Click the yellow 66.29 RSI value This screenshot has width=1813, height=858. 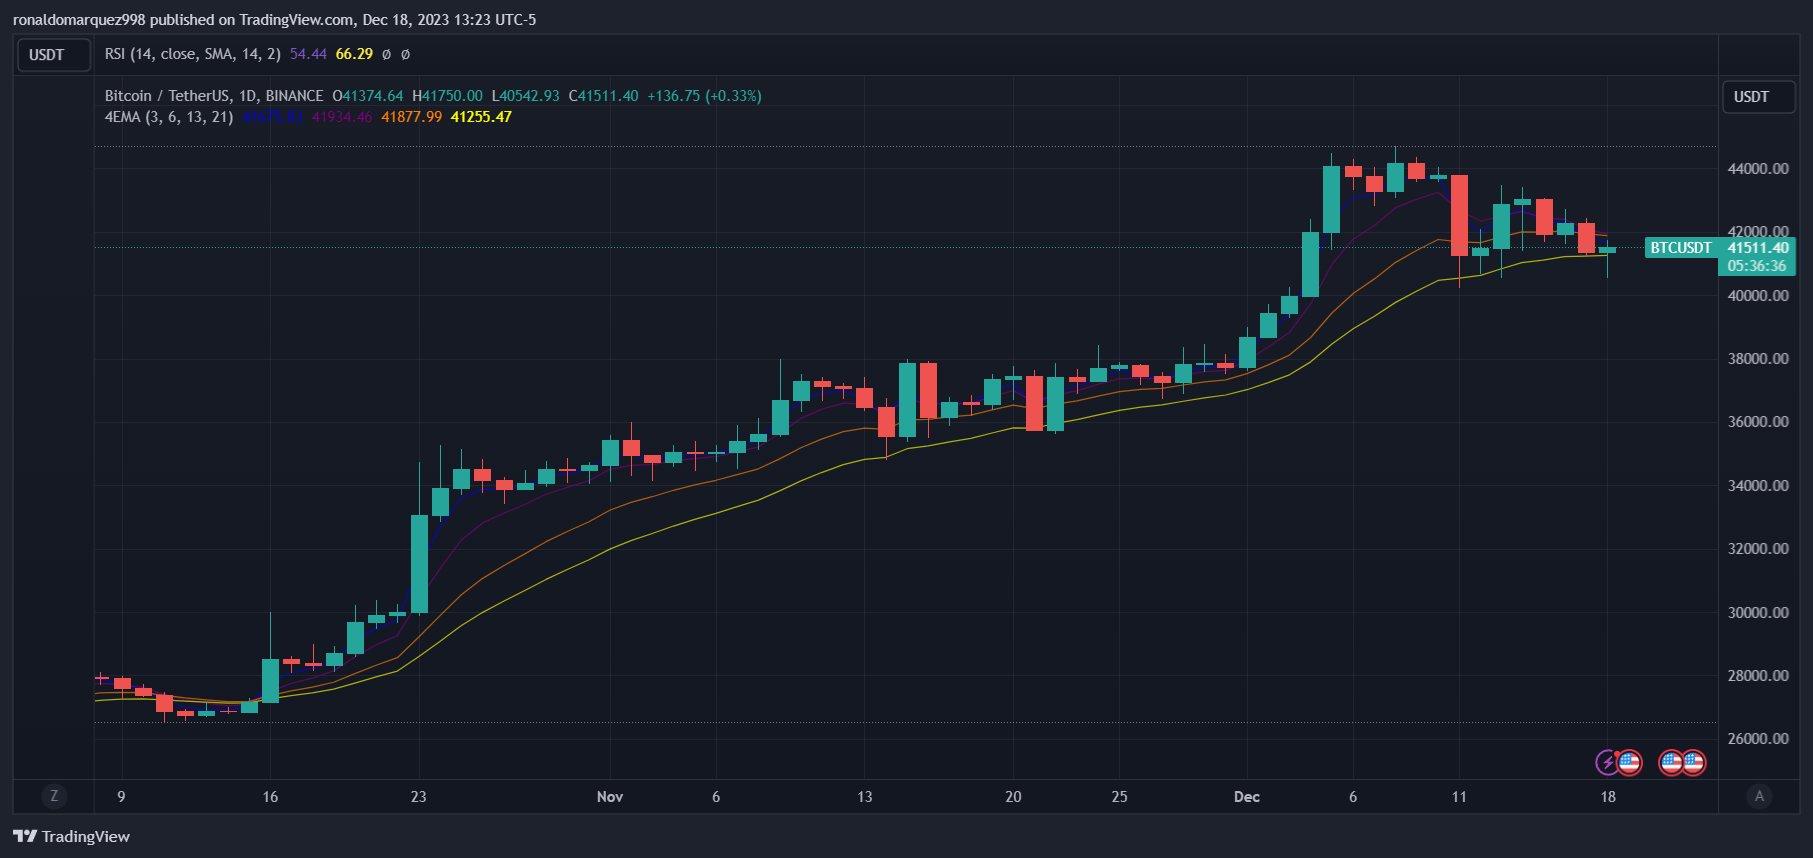point(354,54)
